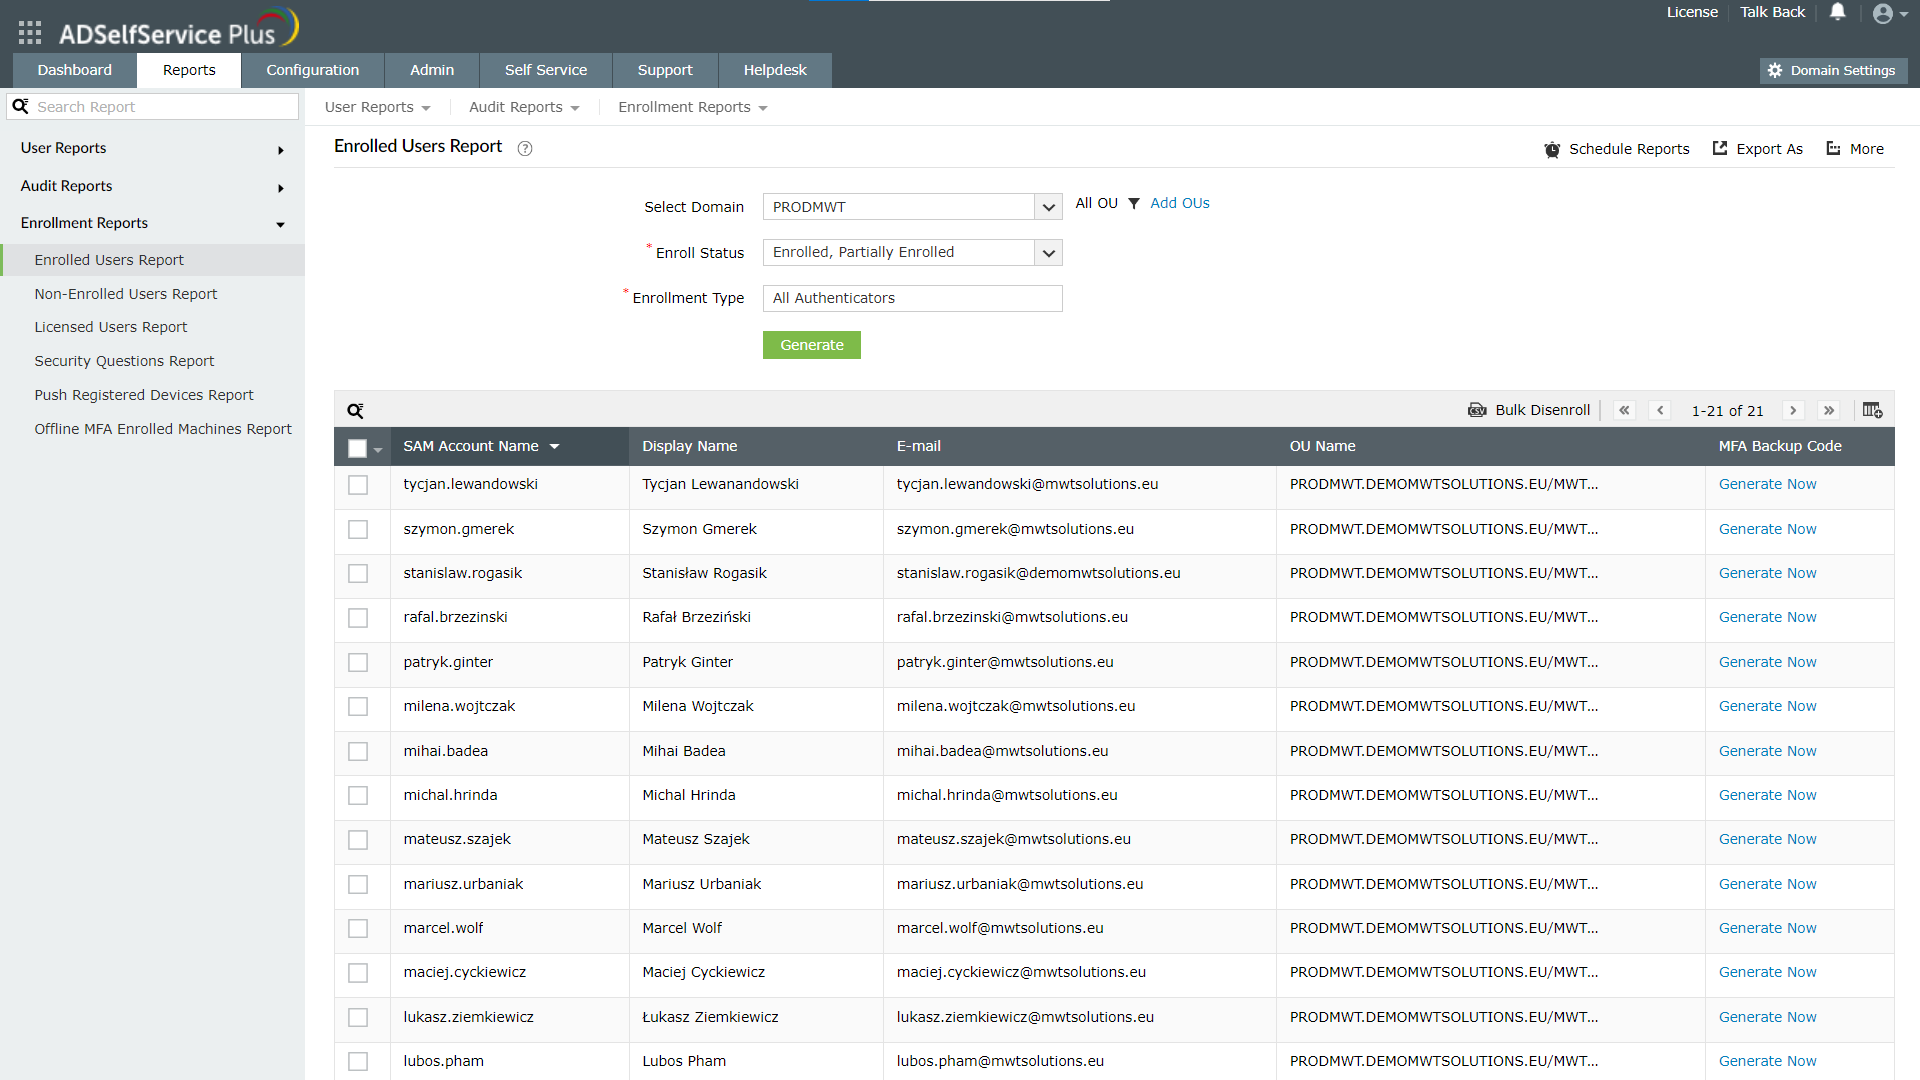Viewport: 1920px width, 1080px height.
Task: Click the Enrolled Users Report help icon
Action: 525,149
